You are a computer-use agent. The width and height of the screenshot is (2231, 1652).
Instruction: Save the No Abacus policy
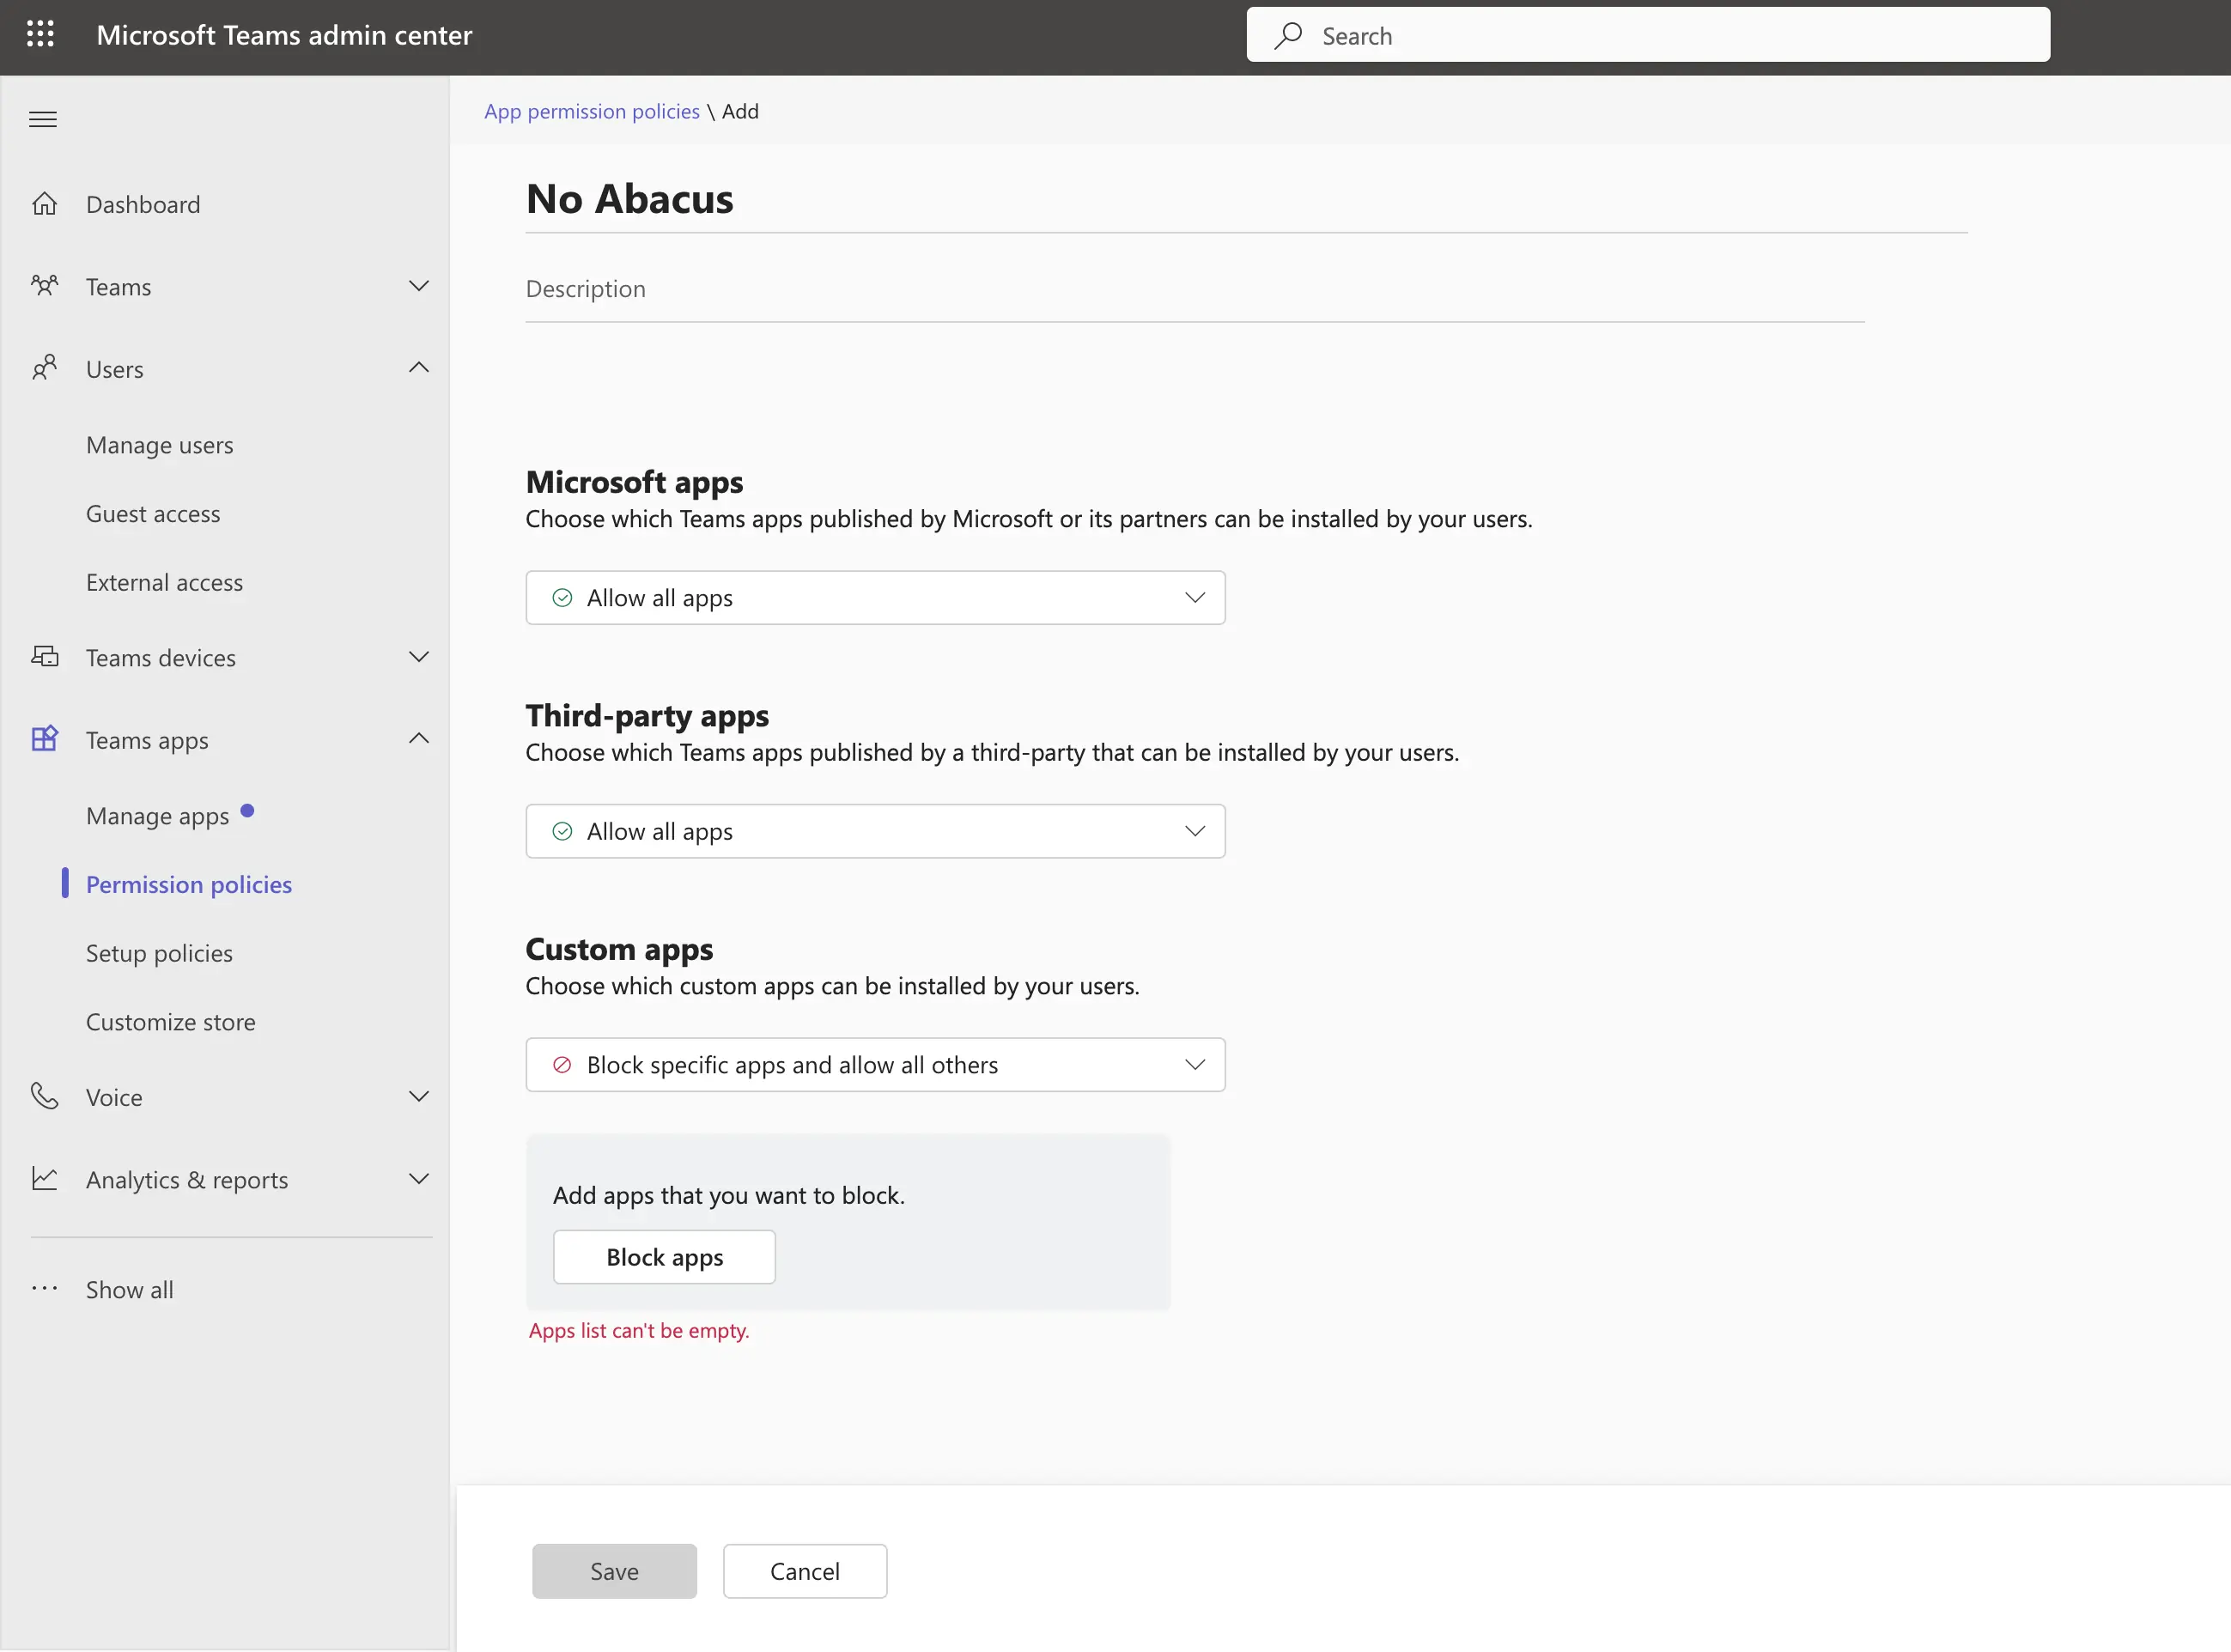(614, 1570)
